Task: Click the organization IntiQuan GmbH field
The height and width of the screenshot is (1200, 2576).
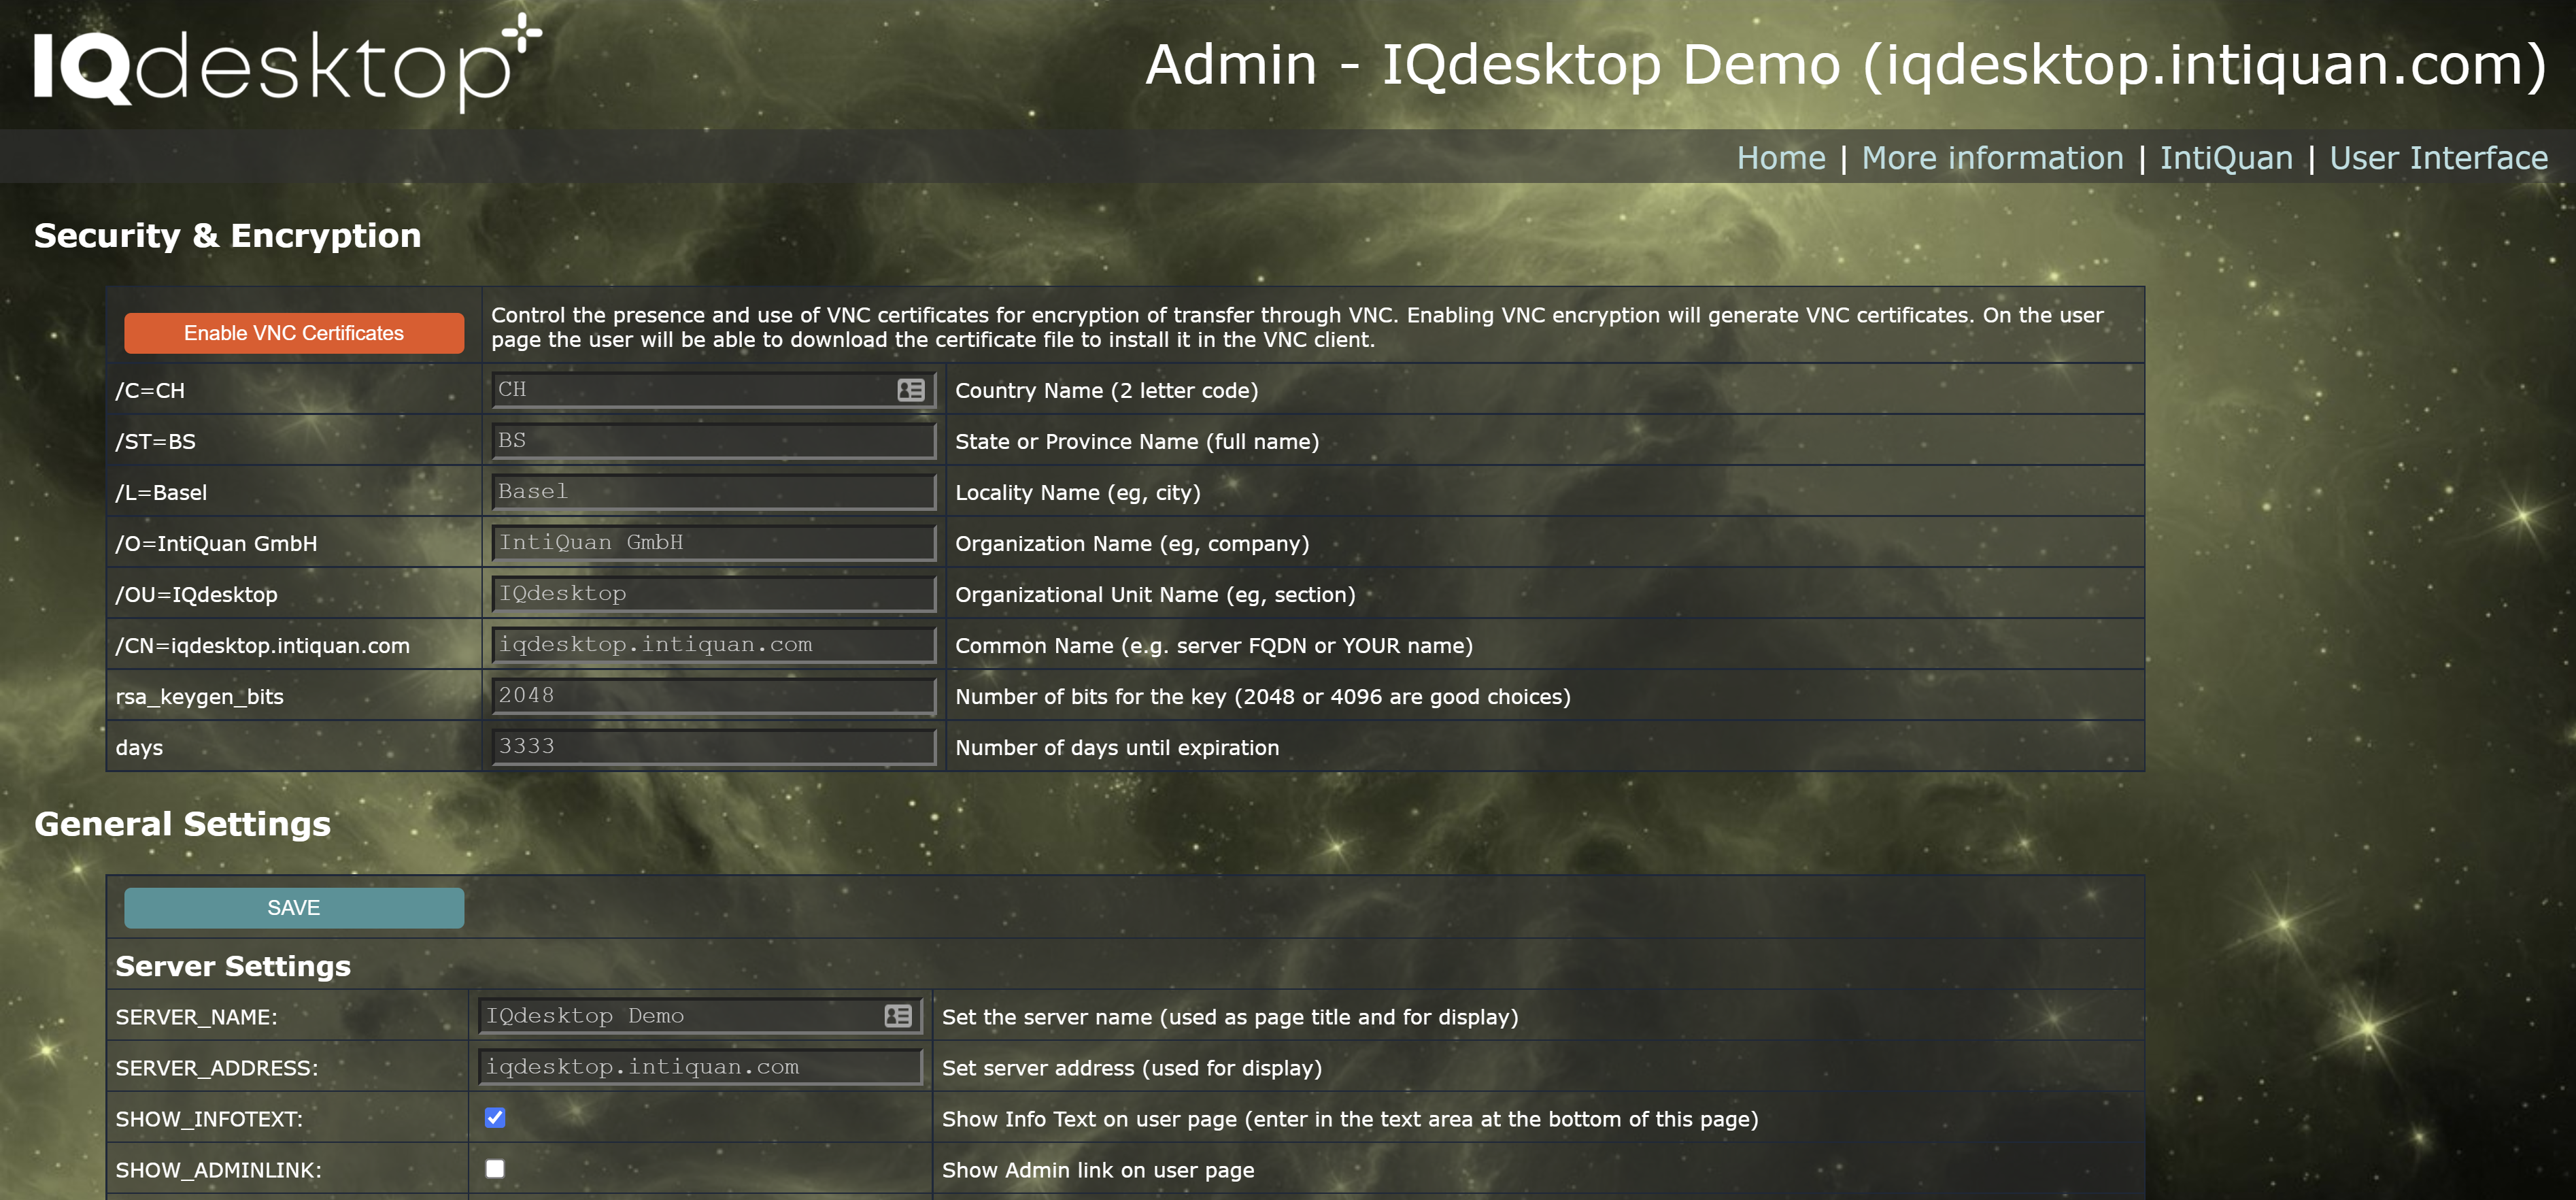Action: click(713, 543)
